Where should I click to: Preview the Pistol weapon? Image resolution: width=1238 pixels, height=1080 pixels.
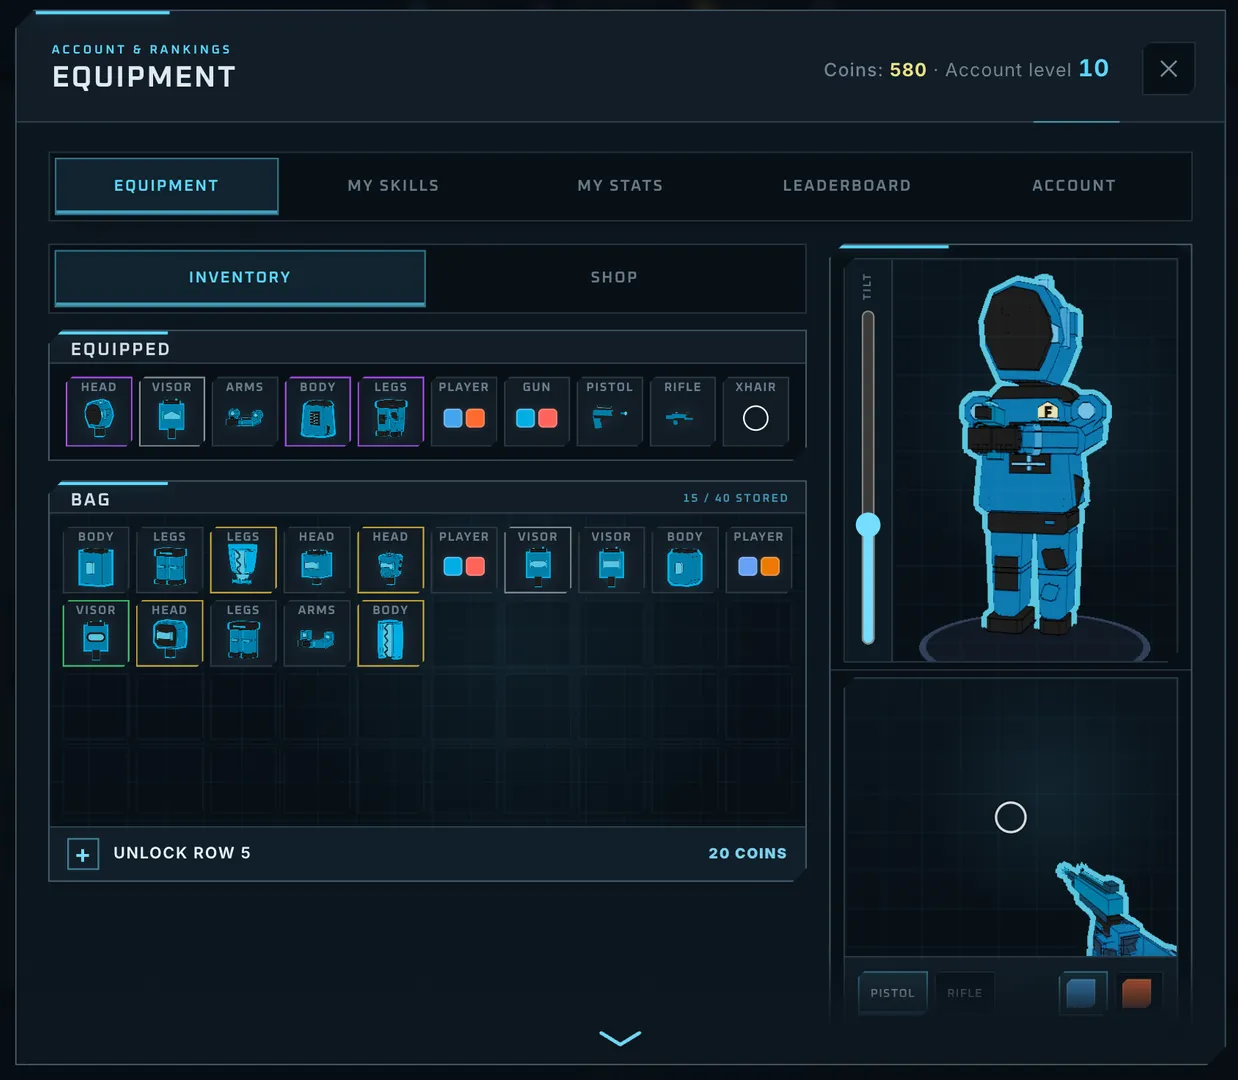[x=892, y=993]
